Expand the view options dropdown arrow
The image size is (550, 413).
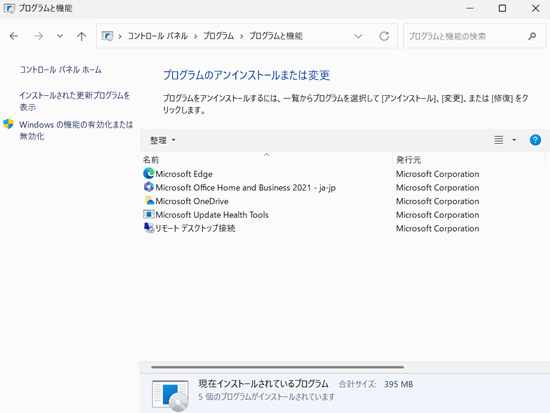(514, 140)
